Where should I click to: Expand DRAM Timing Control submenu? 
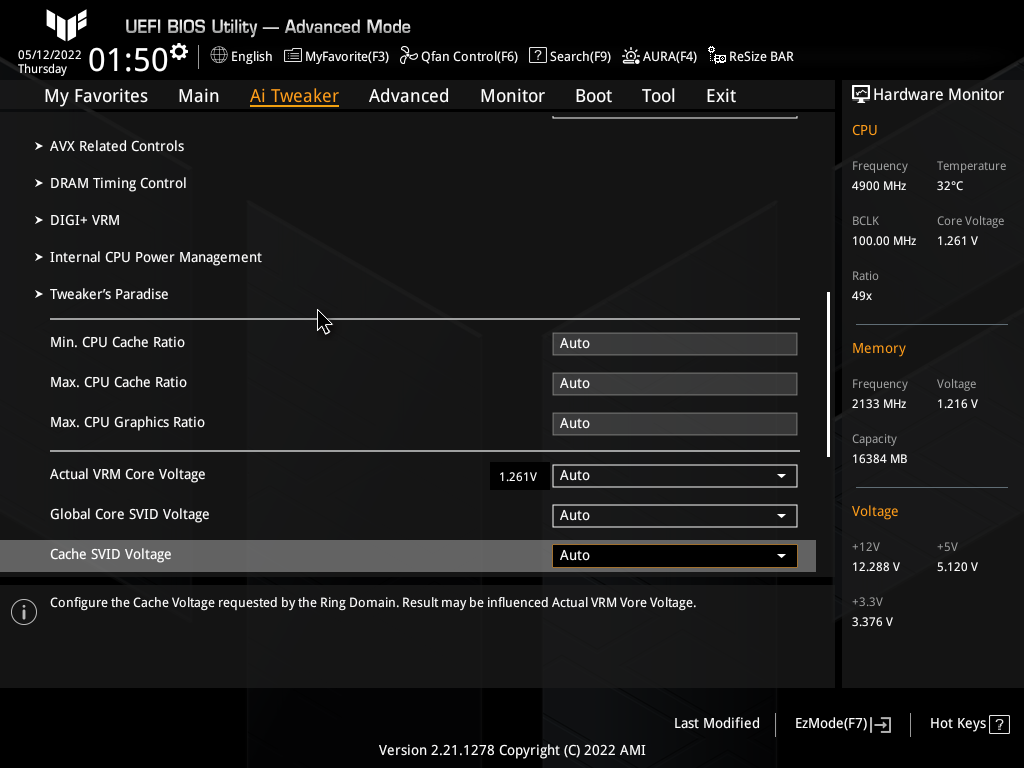[118, 184]
